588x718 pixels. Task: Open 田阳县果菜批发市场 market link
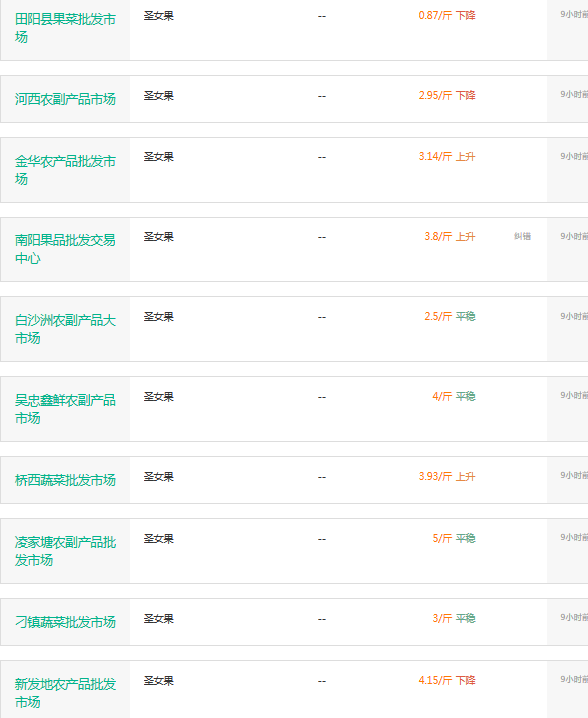coord(65,28)
